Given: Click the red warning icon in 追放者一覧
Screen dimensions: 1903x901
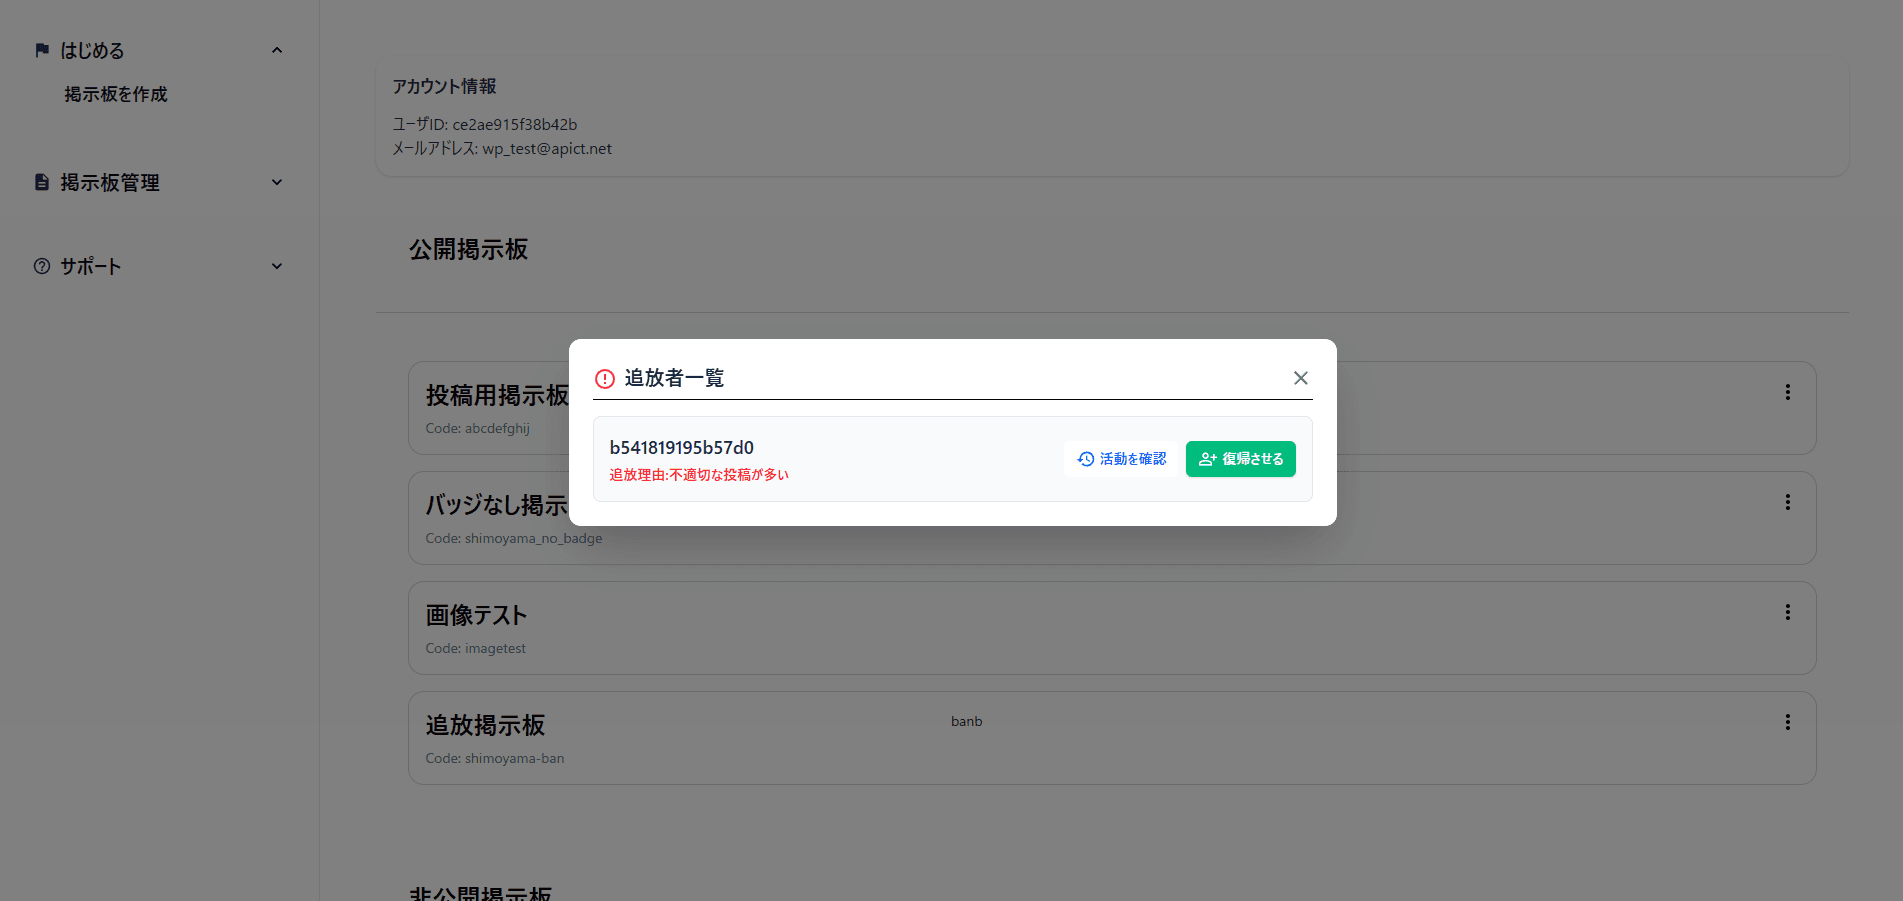Looking at the screenshot, I should click(x=605, y=379).
